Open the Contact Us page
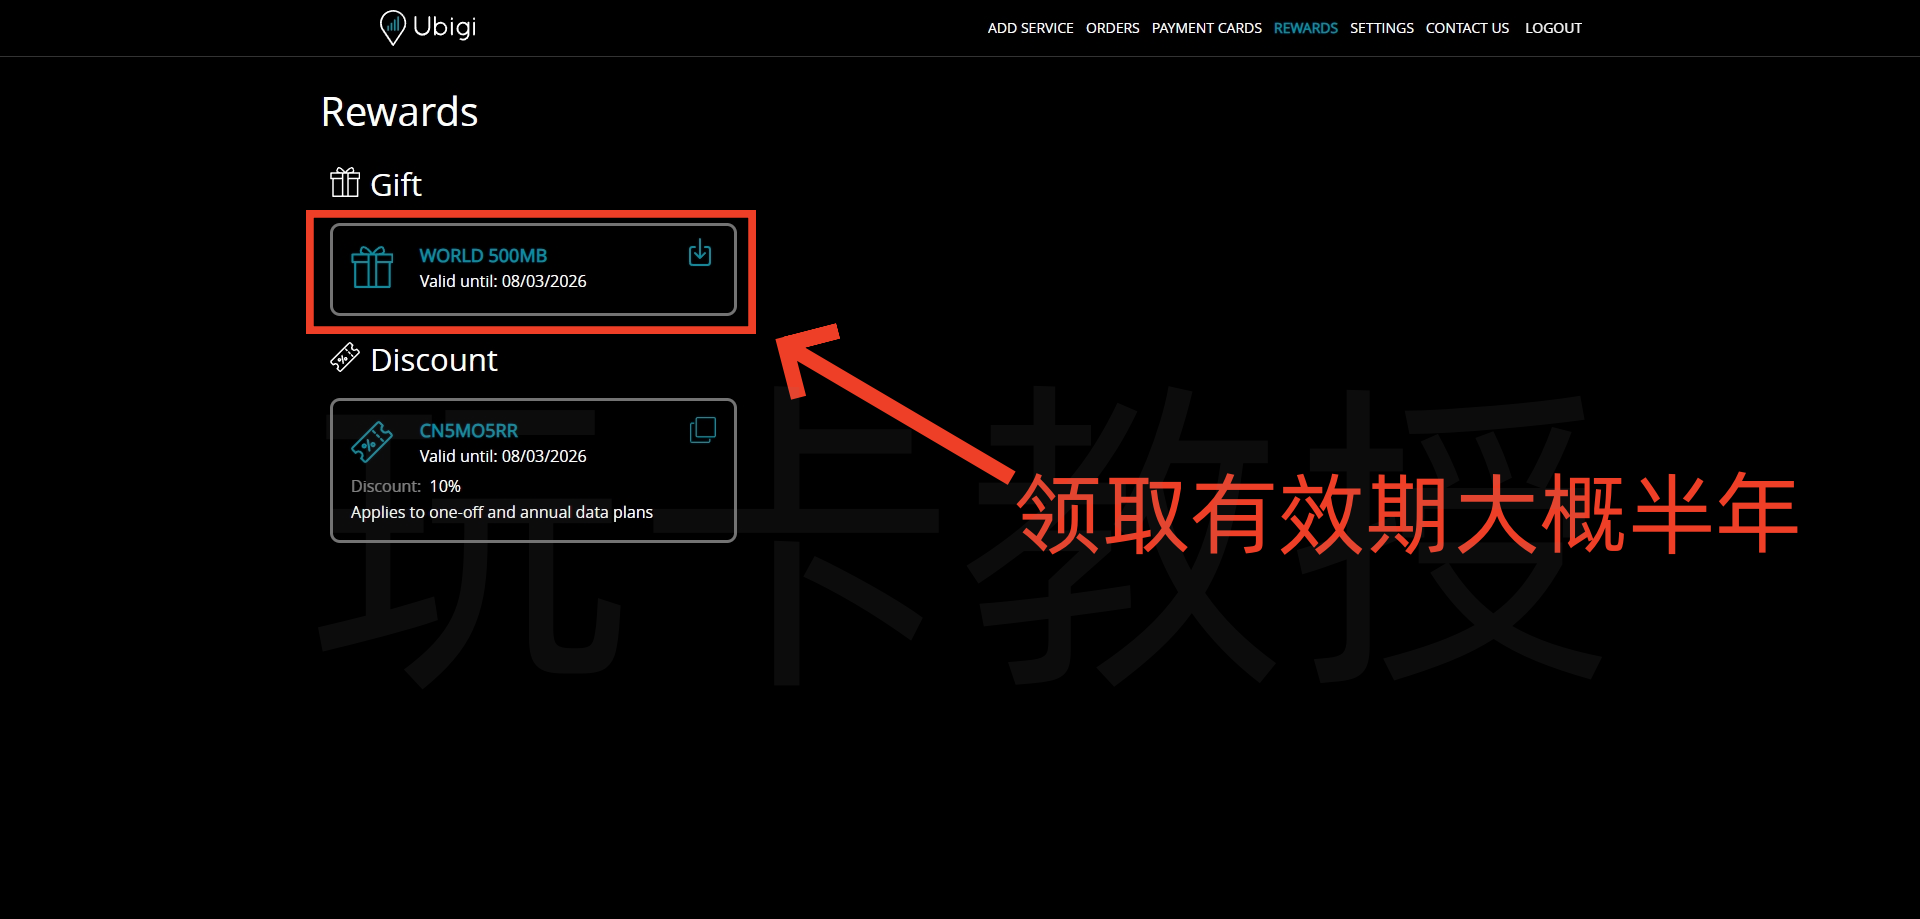1920x919 pixels. pyautogui.click(x=1467, y=28)
